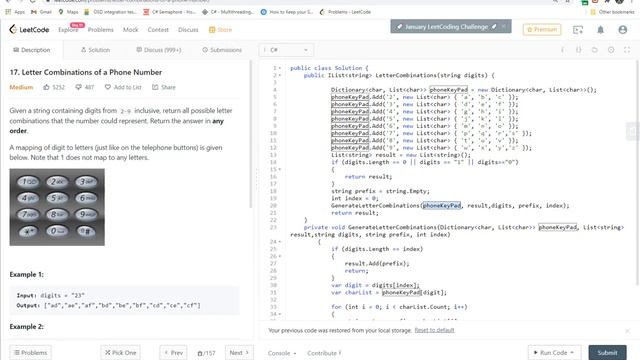Click the Share icon
The image size is (640, 360).
click(x=155, y=87)
